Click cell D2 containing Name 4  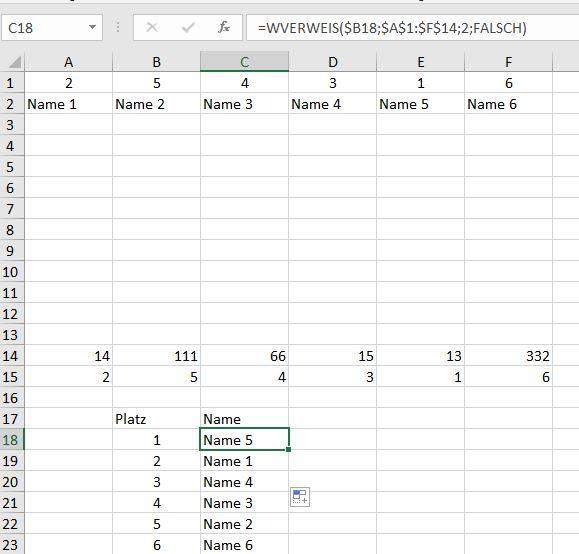pos(332,104)
